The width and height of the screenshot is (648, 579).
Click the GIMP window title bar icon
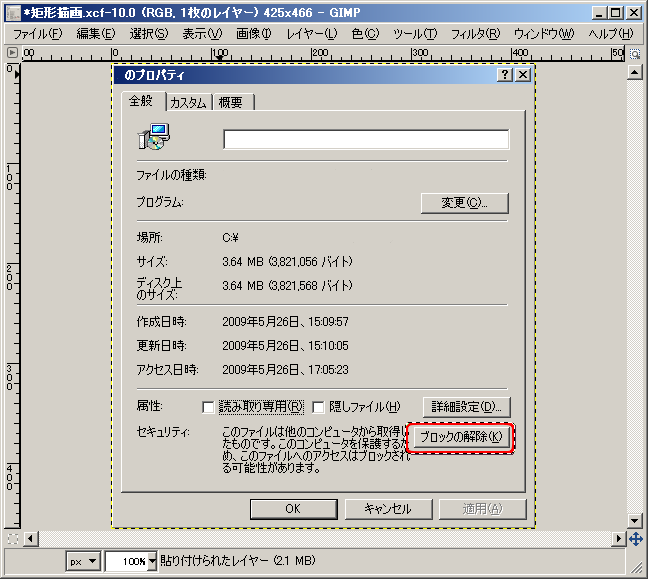[13, 13]
